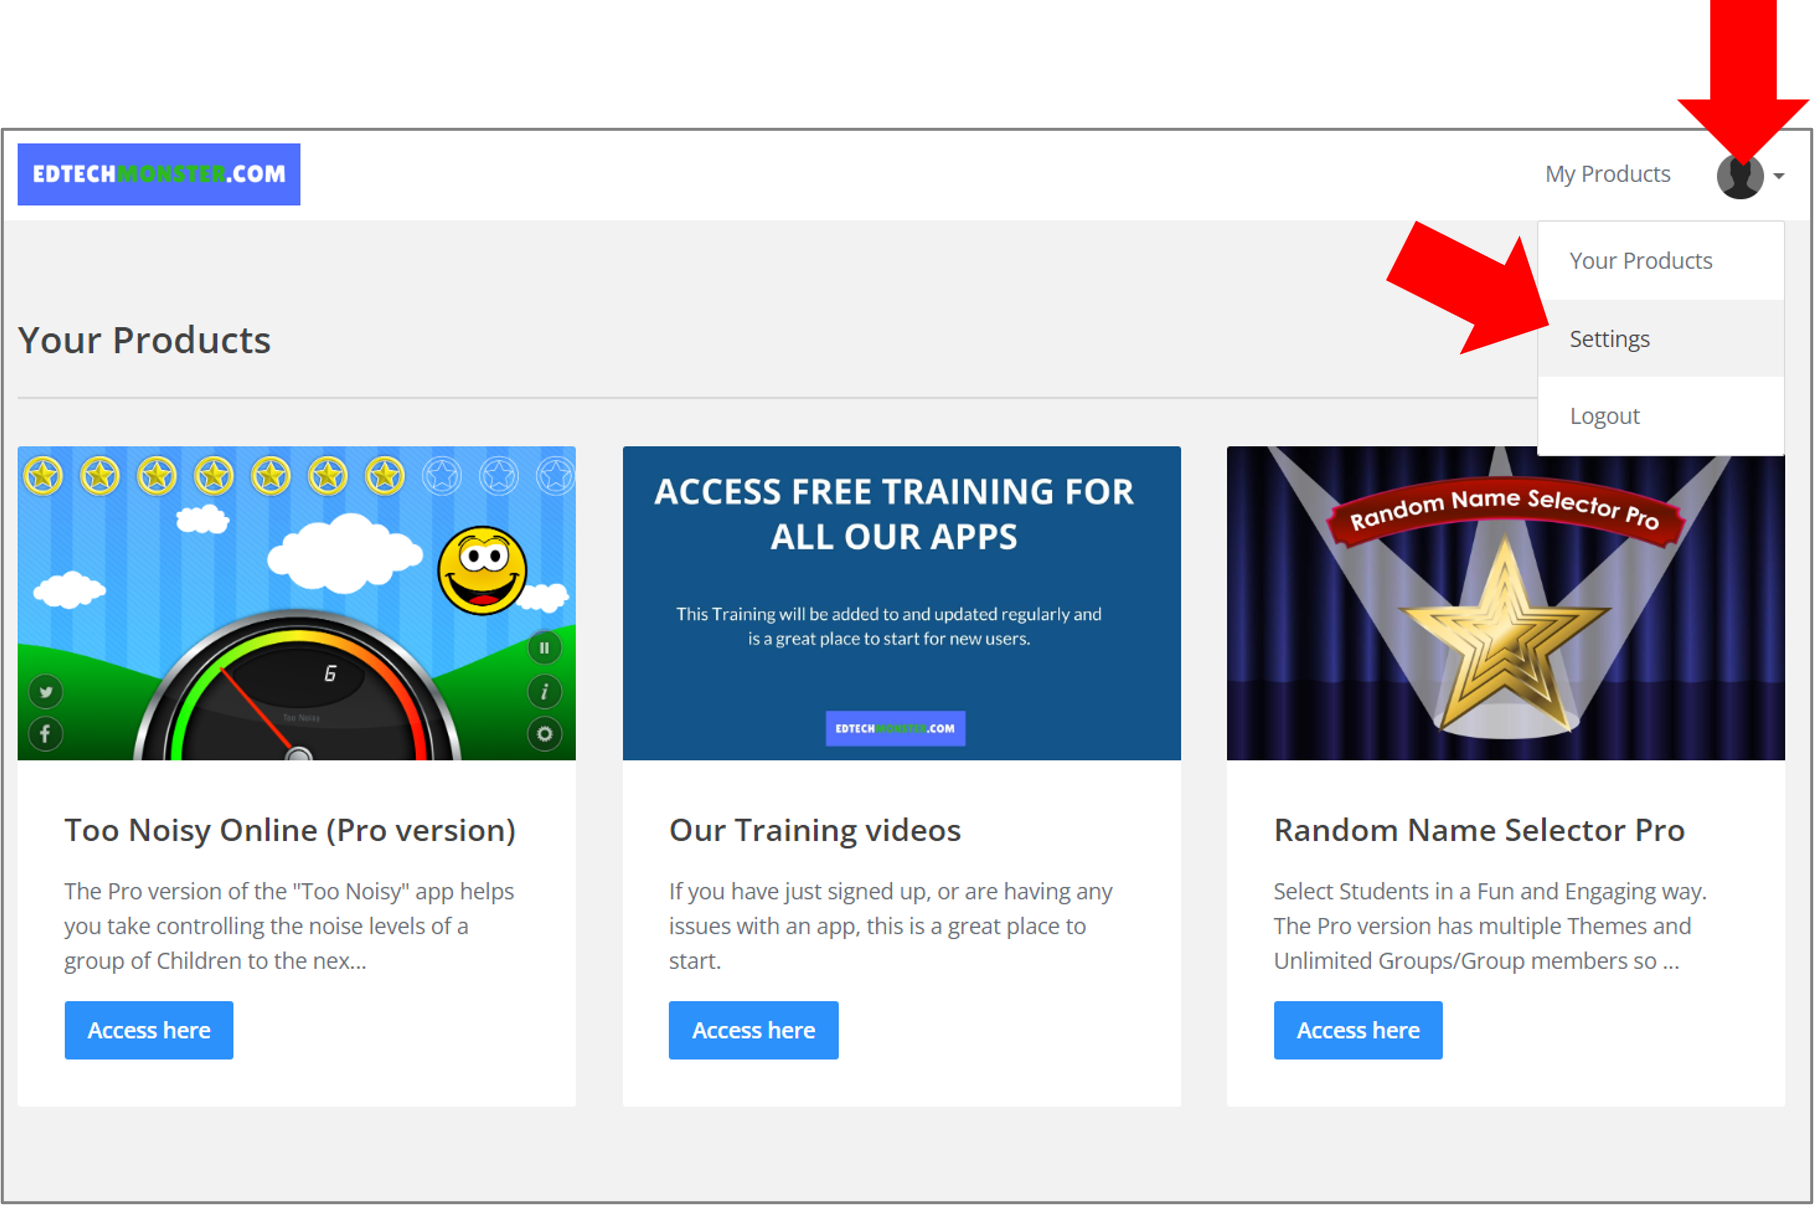The width and height of the screenshot is (1814, 1205).
Task: Click the Too Noisy Online description text
Action: pyautogui.click(x=289, y=926)
